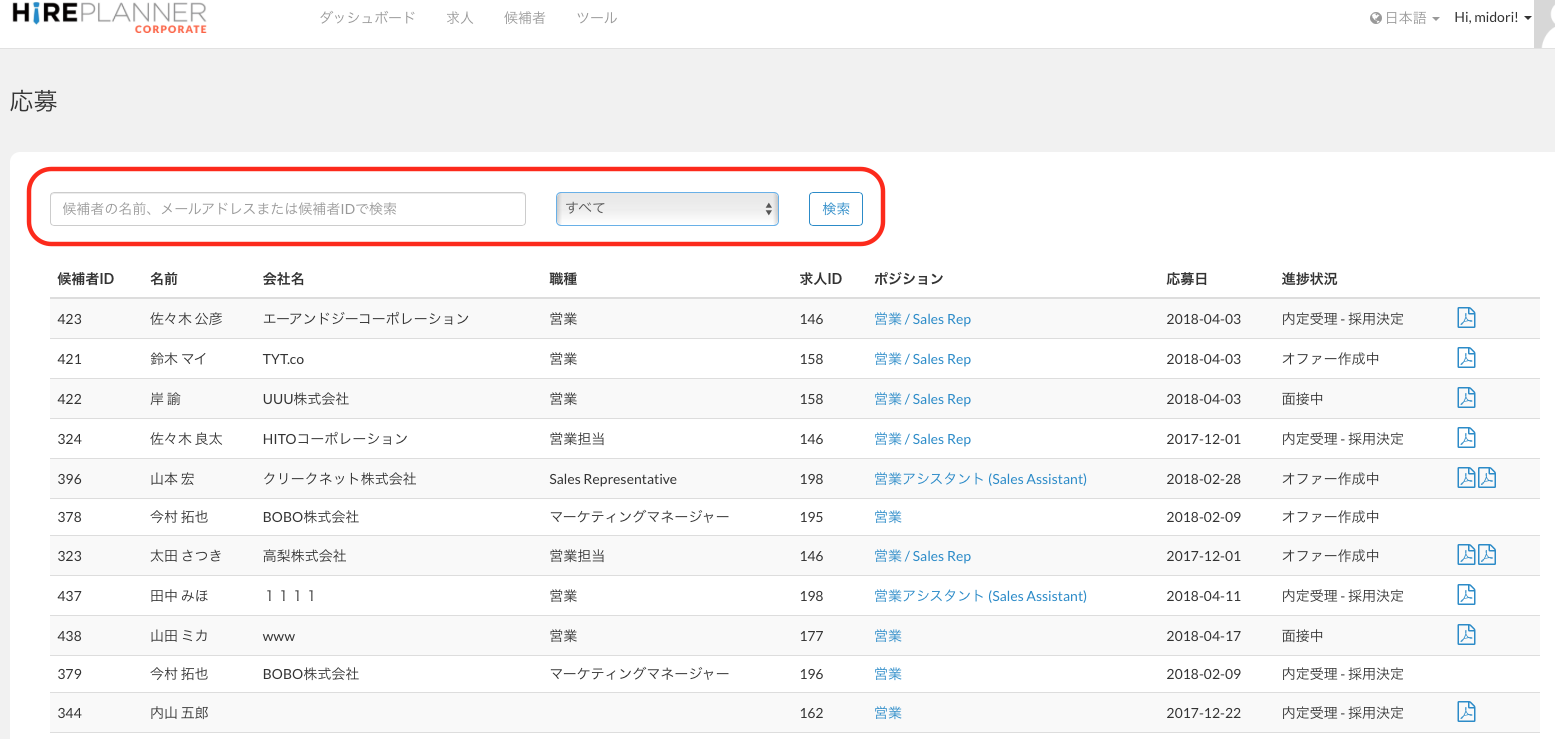Open the Hi, midori! user menu

tap(1492, 18)
